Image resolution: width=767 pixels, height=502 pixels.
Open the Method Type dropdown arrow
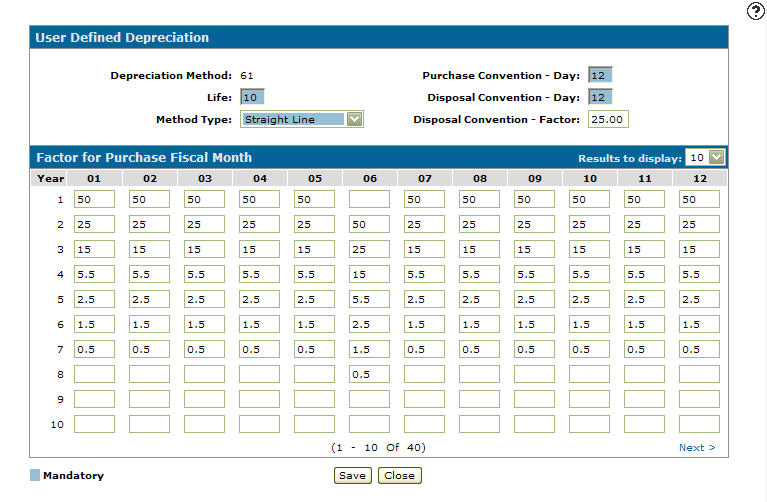pos(354,119)
